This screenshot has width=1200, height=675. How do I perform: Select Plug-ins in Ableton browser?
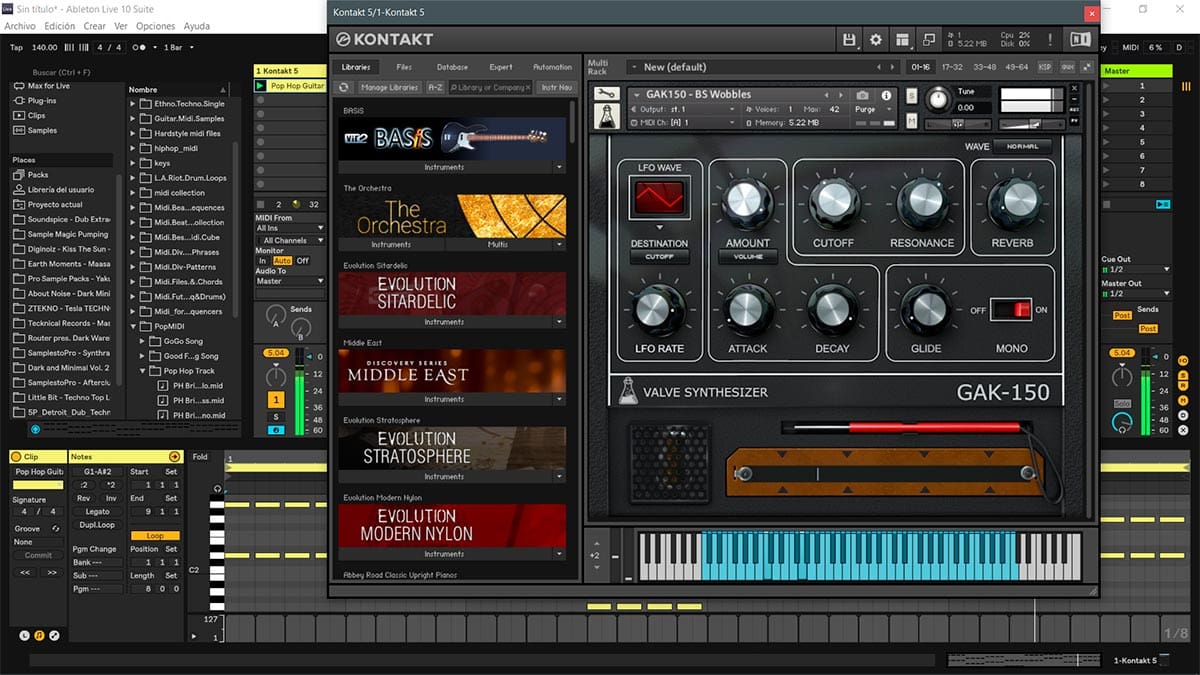(x=42, y=101)
